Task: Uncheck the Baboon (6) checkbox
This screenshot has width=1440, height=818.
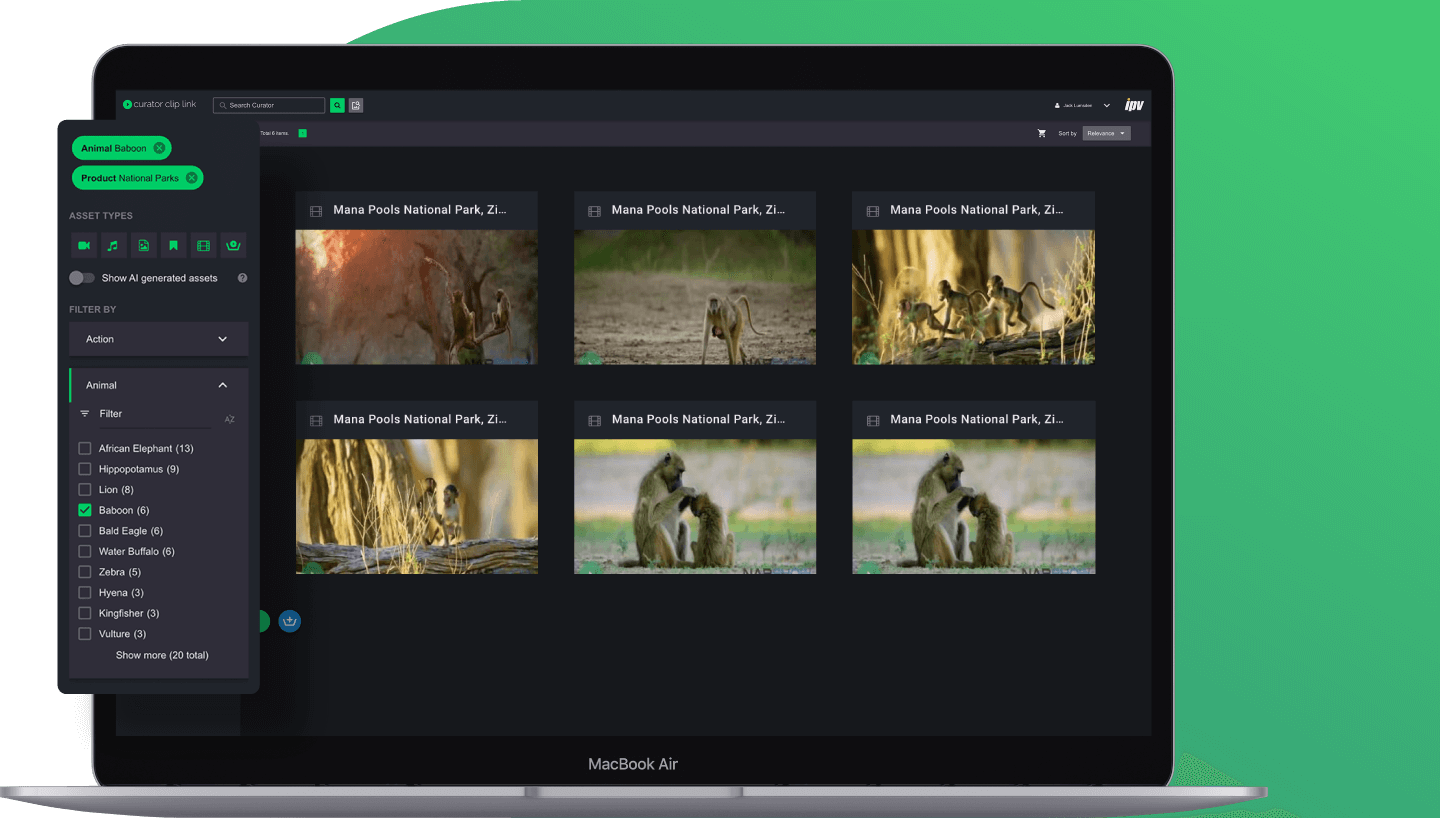Action: point(85,510)
